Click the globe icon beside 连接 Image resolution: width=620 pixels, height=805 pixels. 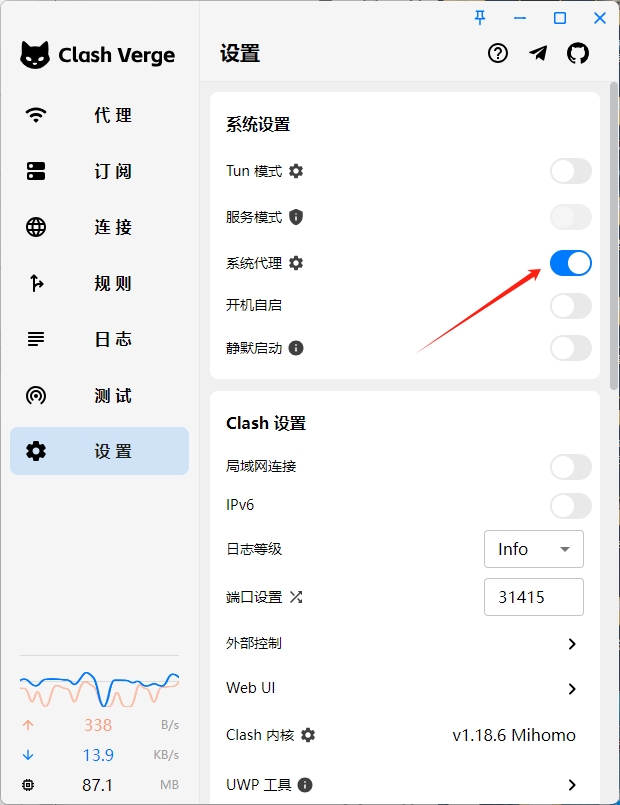tap(36, 227)
